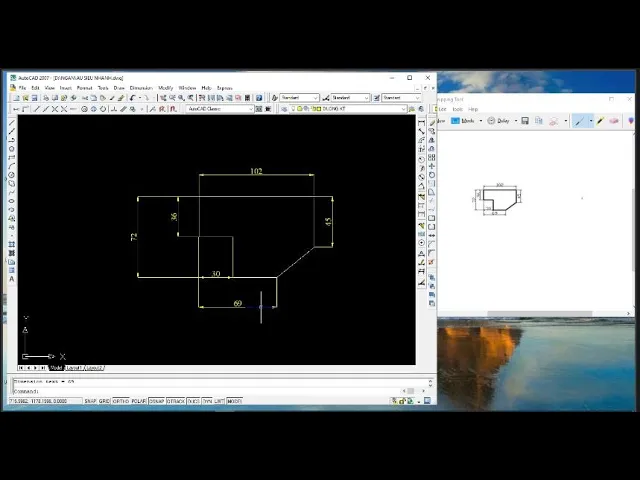Switch to the Layout1 tab

coord(74,368)
